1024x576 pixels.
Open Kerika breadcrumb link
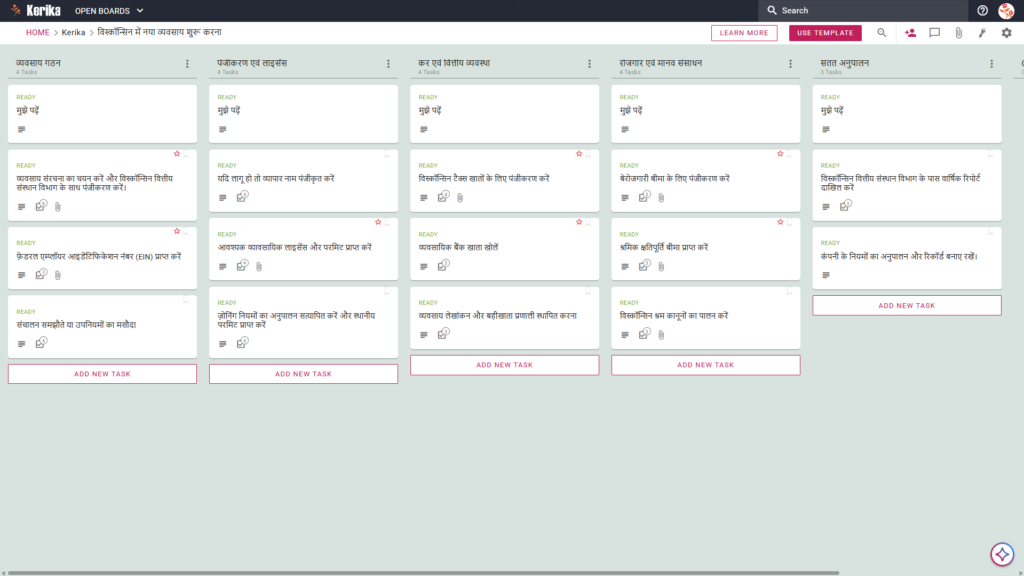(x=73, y=33)
